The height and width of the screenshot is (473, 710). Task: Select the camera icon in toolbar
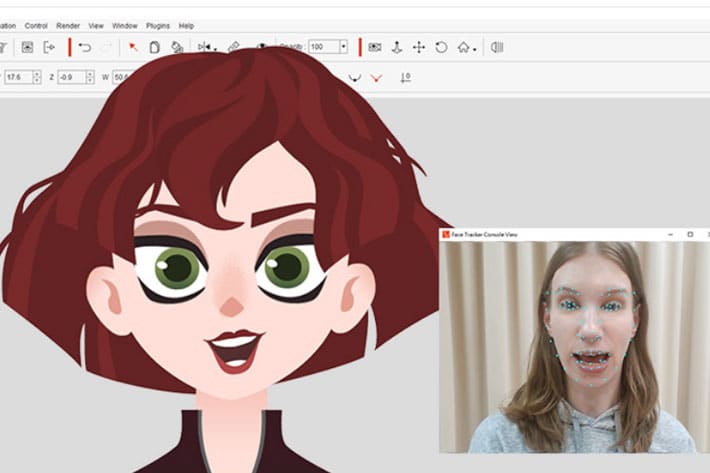pyautogui.click(x=375, y=47)
